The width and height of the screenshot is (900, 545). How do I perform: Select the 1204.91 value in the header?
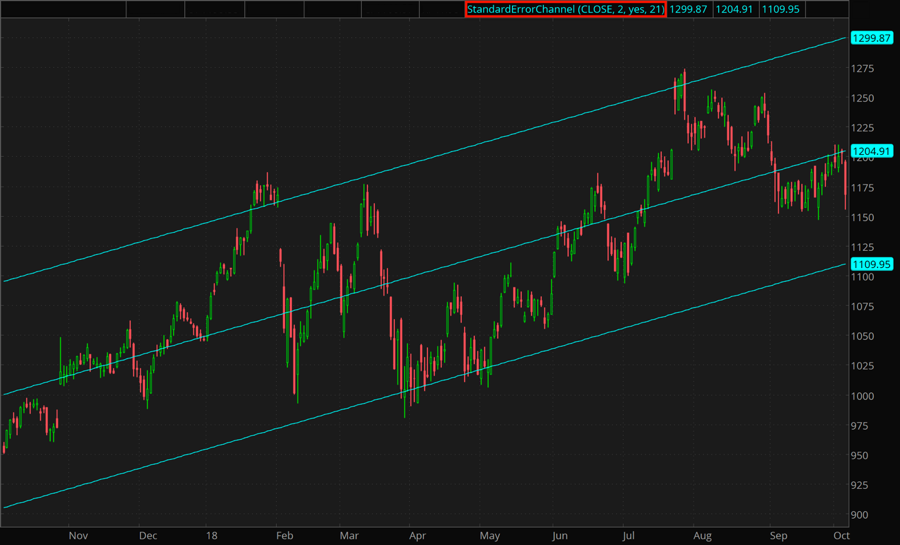coord(734,9)
